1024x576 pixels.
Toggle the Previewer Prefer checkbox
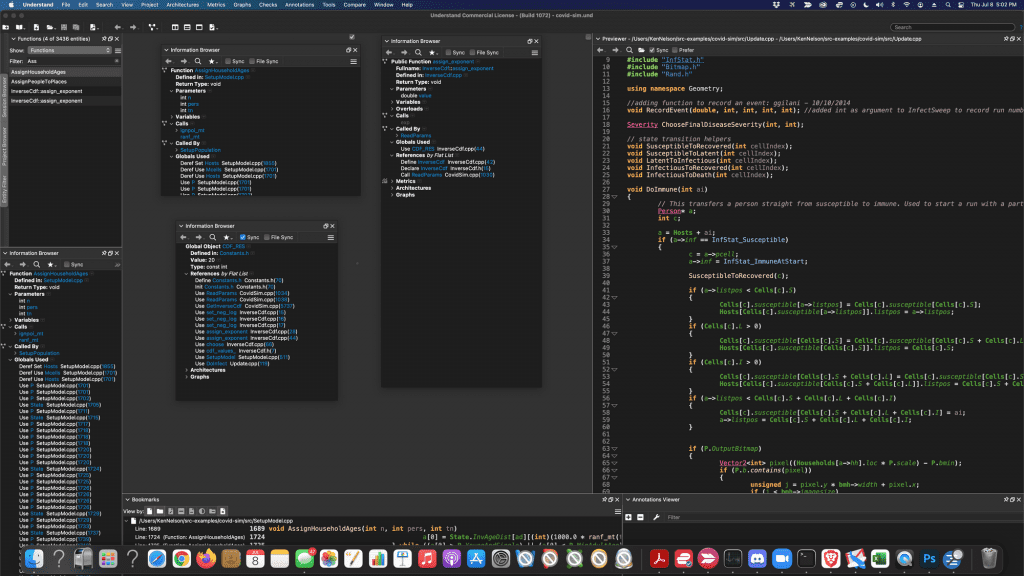(675, 50)
